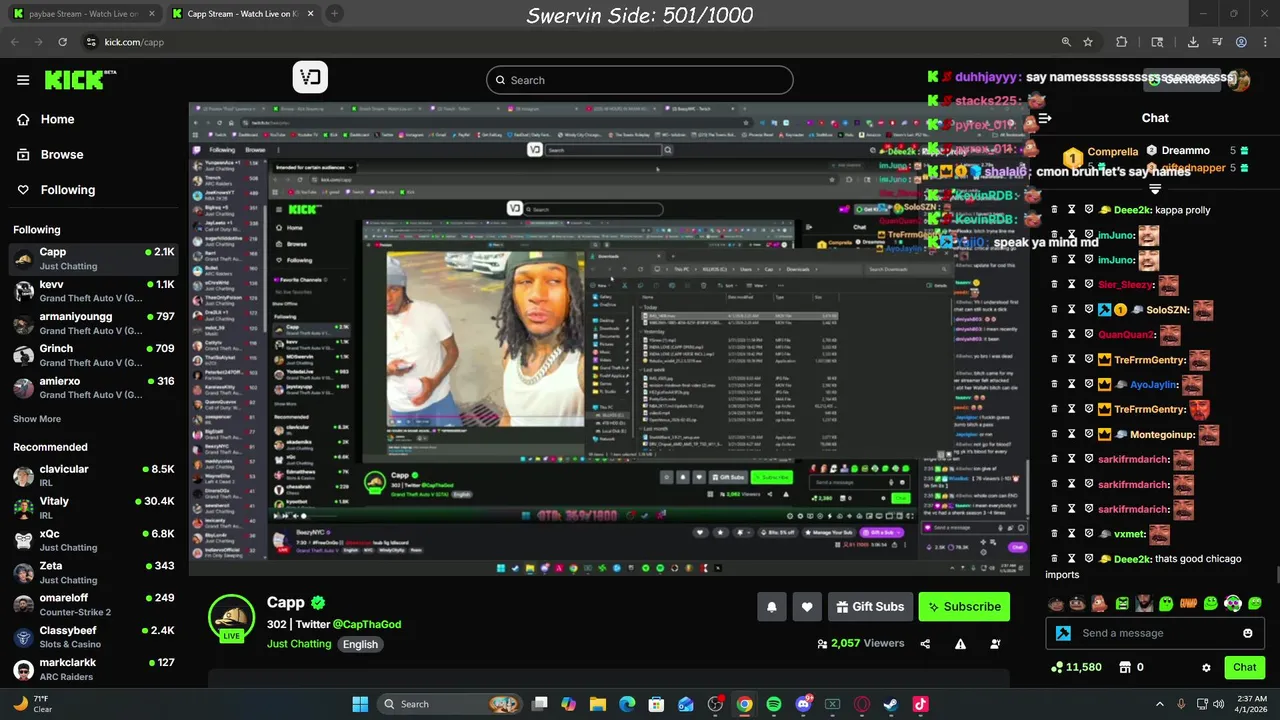Click the heart follow icon
Image resolution: width=1280 pixels, height=720 pixels.
(807, 606)
